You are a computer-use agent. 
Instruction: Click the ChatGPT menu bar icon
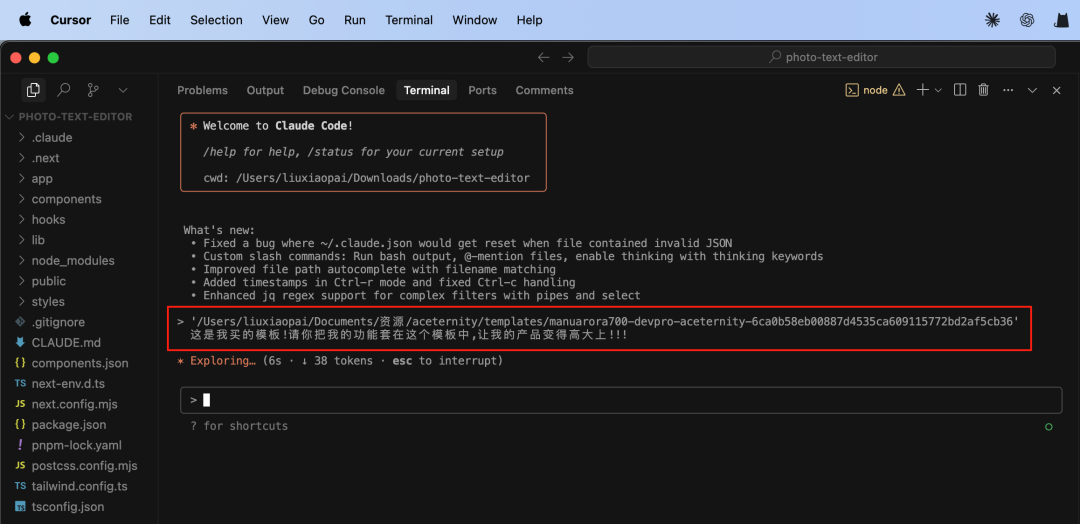click(x=1027, y=20)
